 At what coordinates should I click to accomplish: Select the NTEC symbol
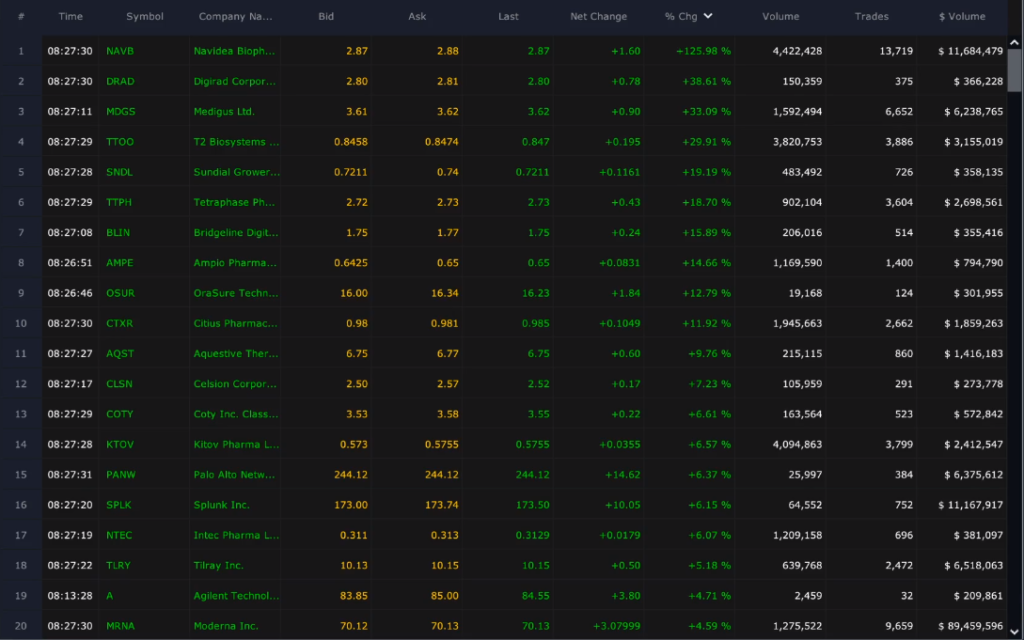119,536
